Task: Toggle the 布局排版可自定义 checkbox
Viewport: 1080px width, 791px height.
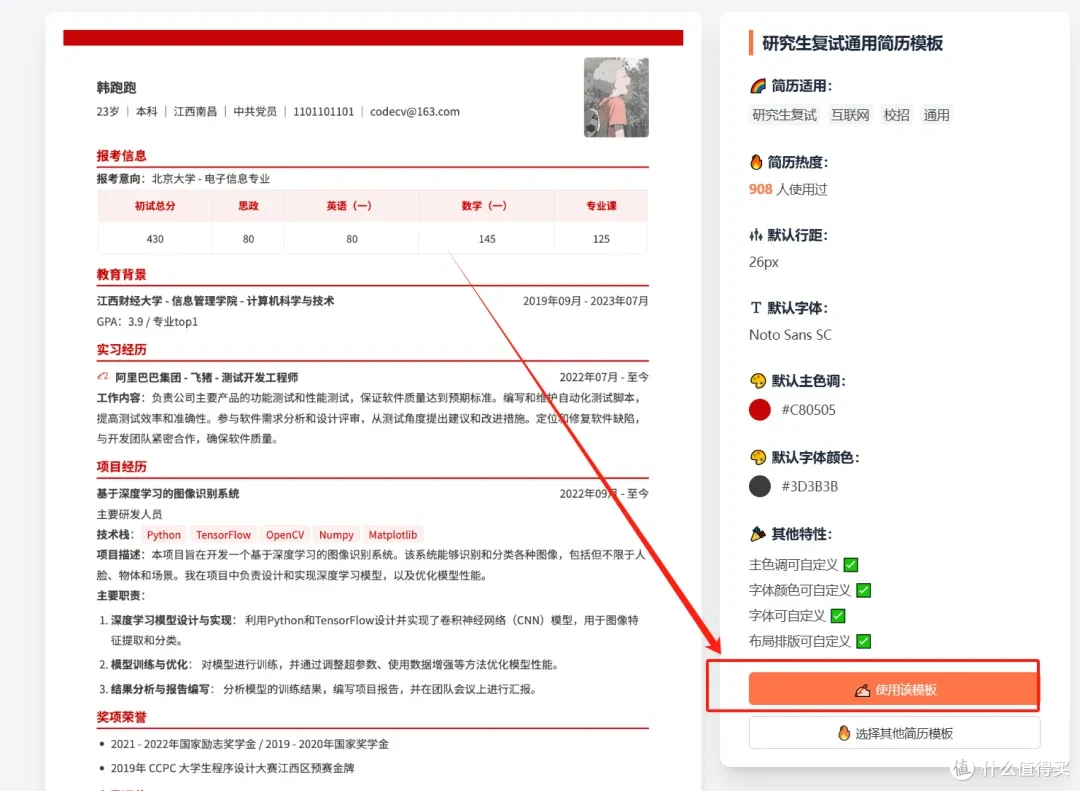Action: 864,641
